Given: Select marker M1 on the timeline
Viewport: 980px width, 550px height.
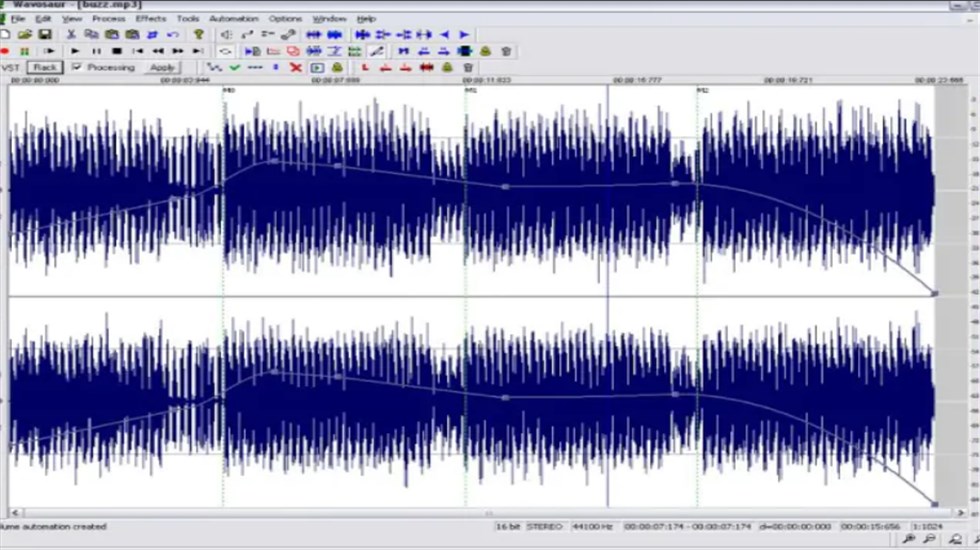Looking at the screenshot, I should (x=471, y=91).
